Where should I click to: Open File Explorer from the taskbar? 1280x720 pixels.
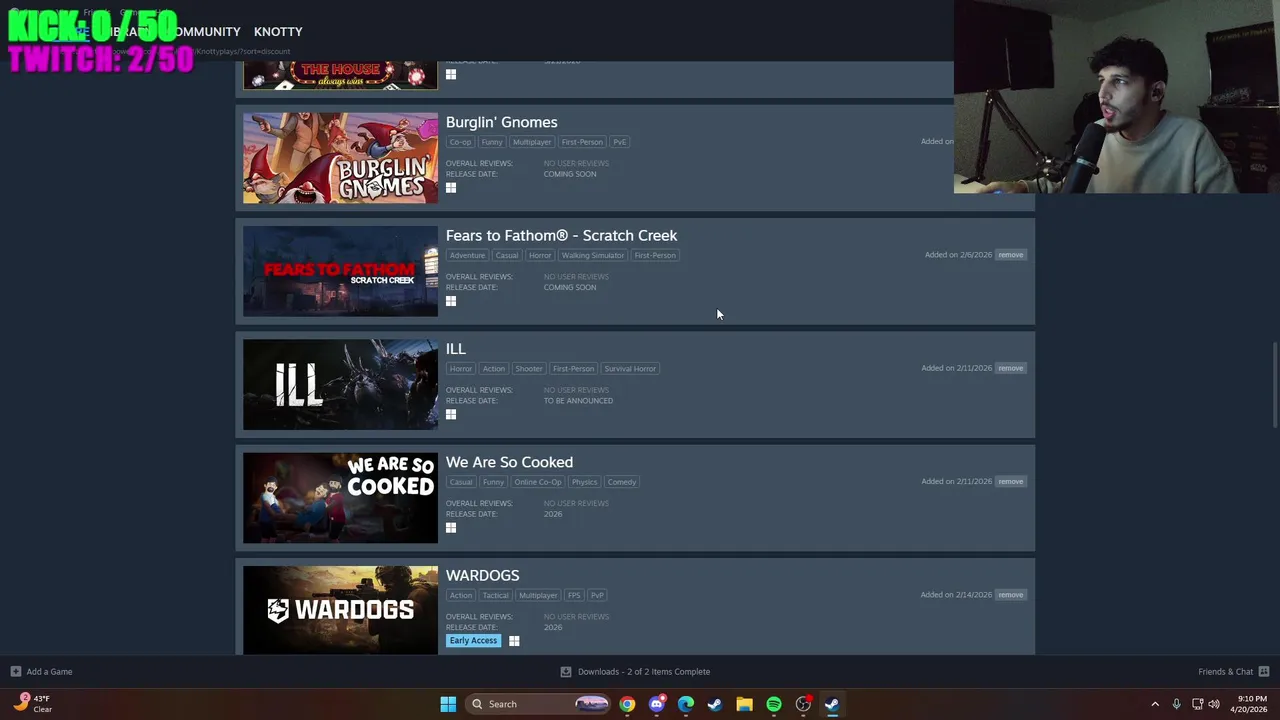point(744,704)
